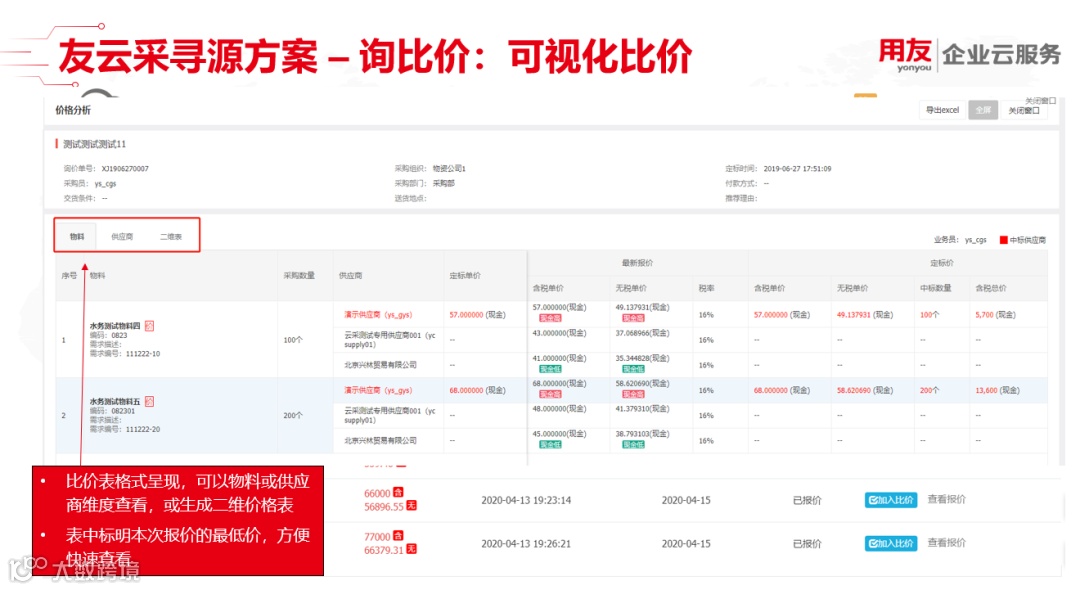This screenshot has height=590, width=1080.
Task: Open the 物料 tab
Action: click(76, 236)
